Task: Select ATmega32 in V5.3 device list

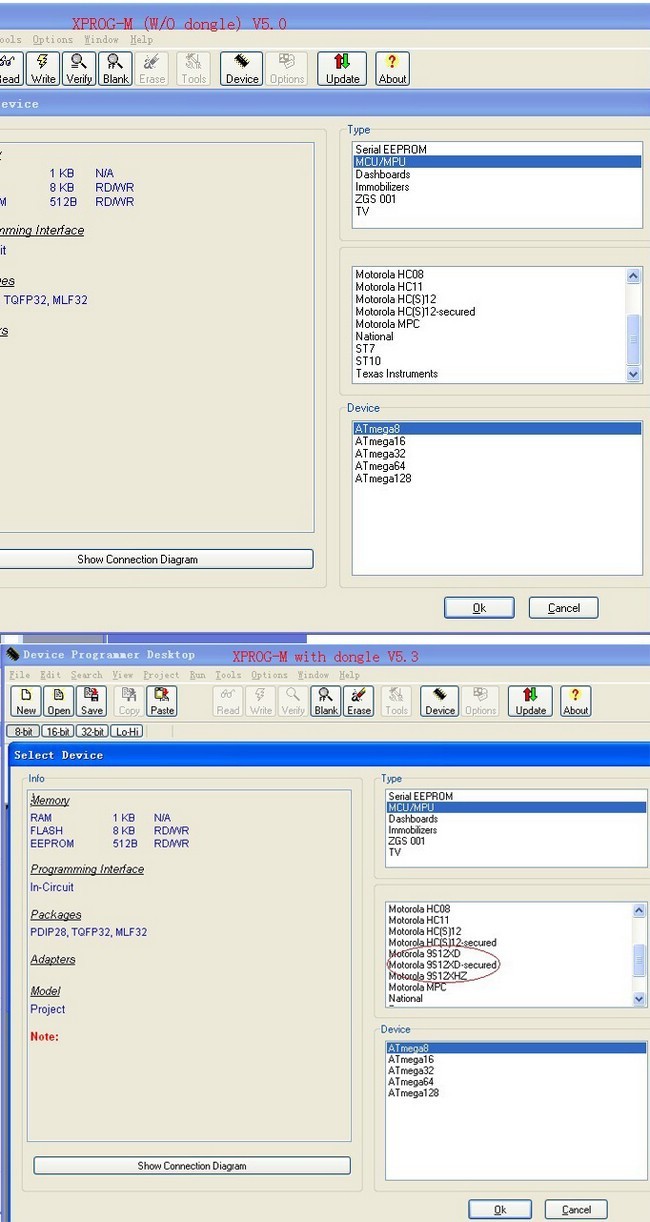Action: 516,1071
